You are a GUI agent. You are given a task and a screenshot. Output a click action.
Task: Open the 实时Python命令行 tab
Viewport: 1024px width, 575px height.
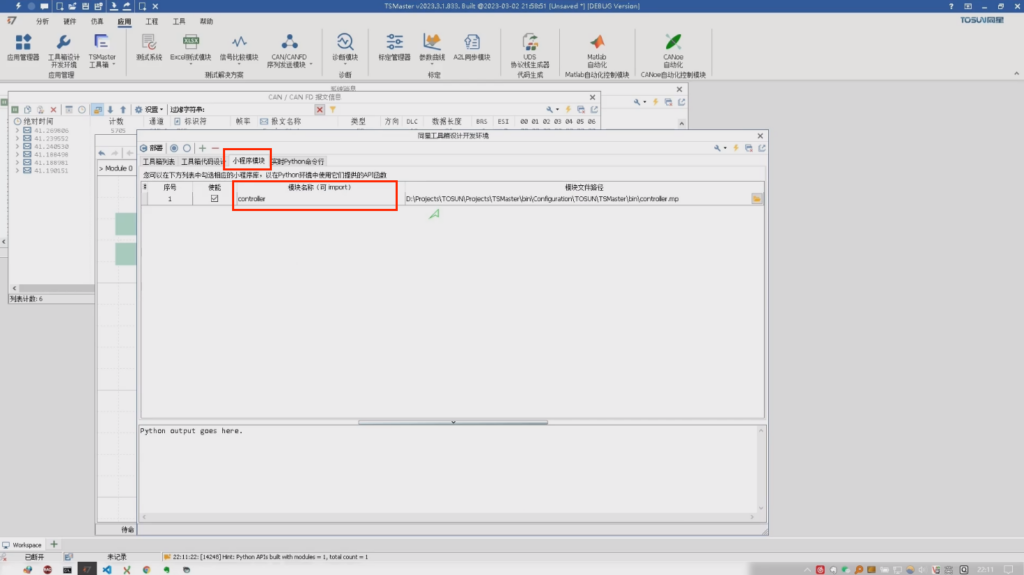(298, 161)
